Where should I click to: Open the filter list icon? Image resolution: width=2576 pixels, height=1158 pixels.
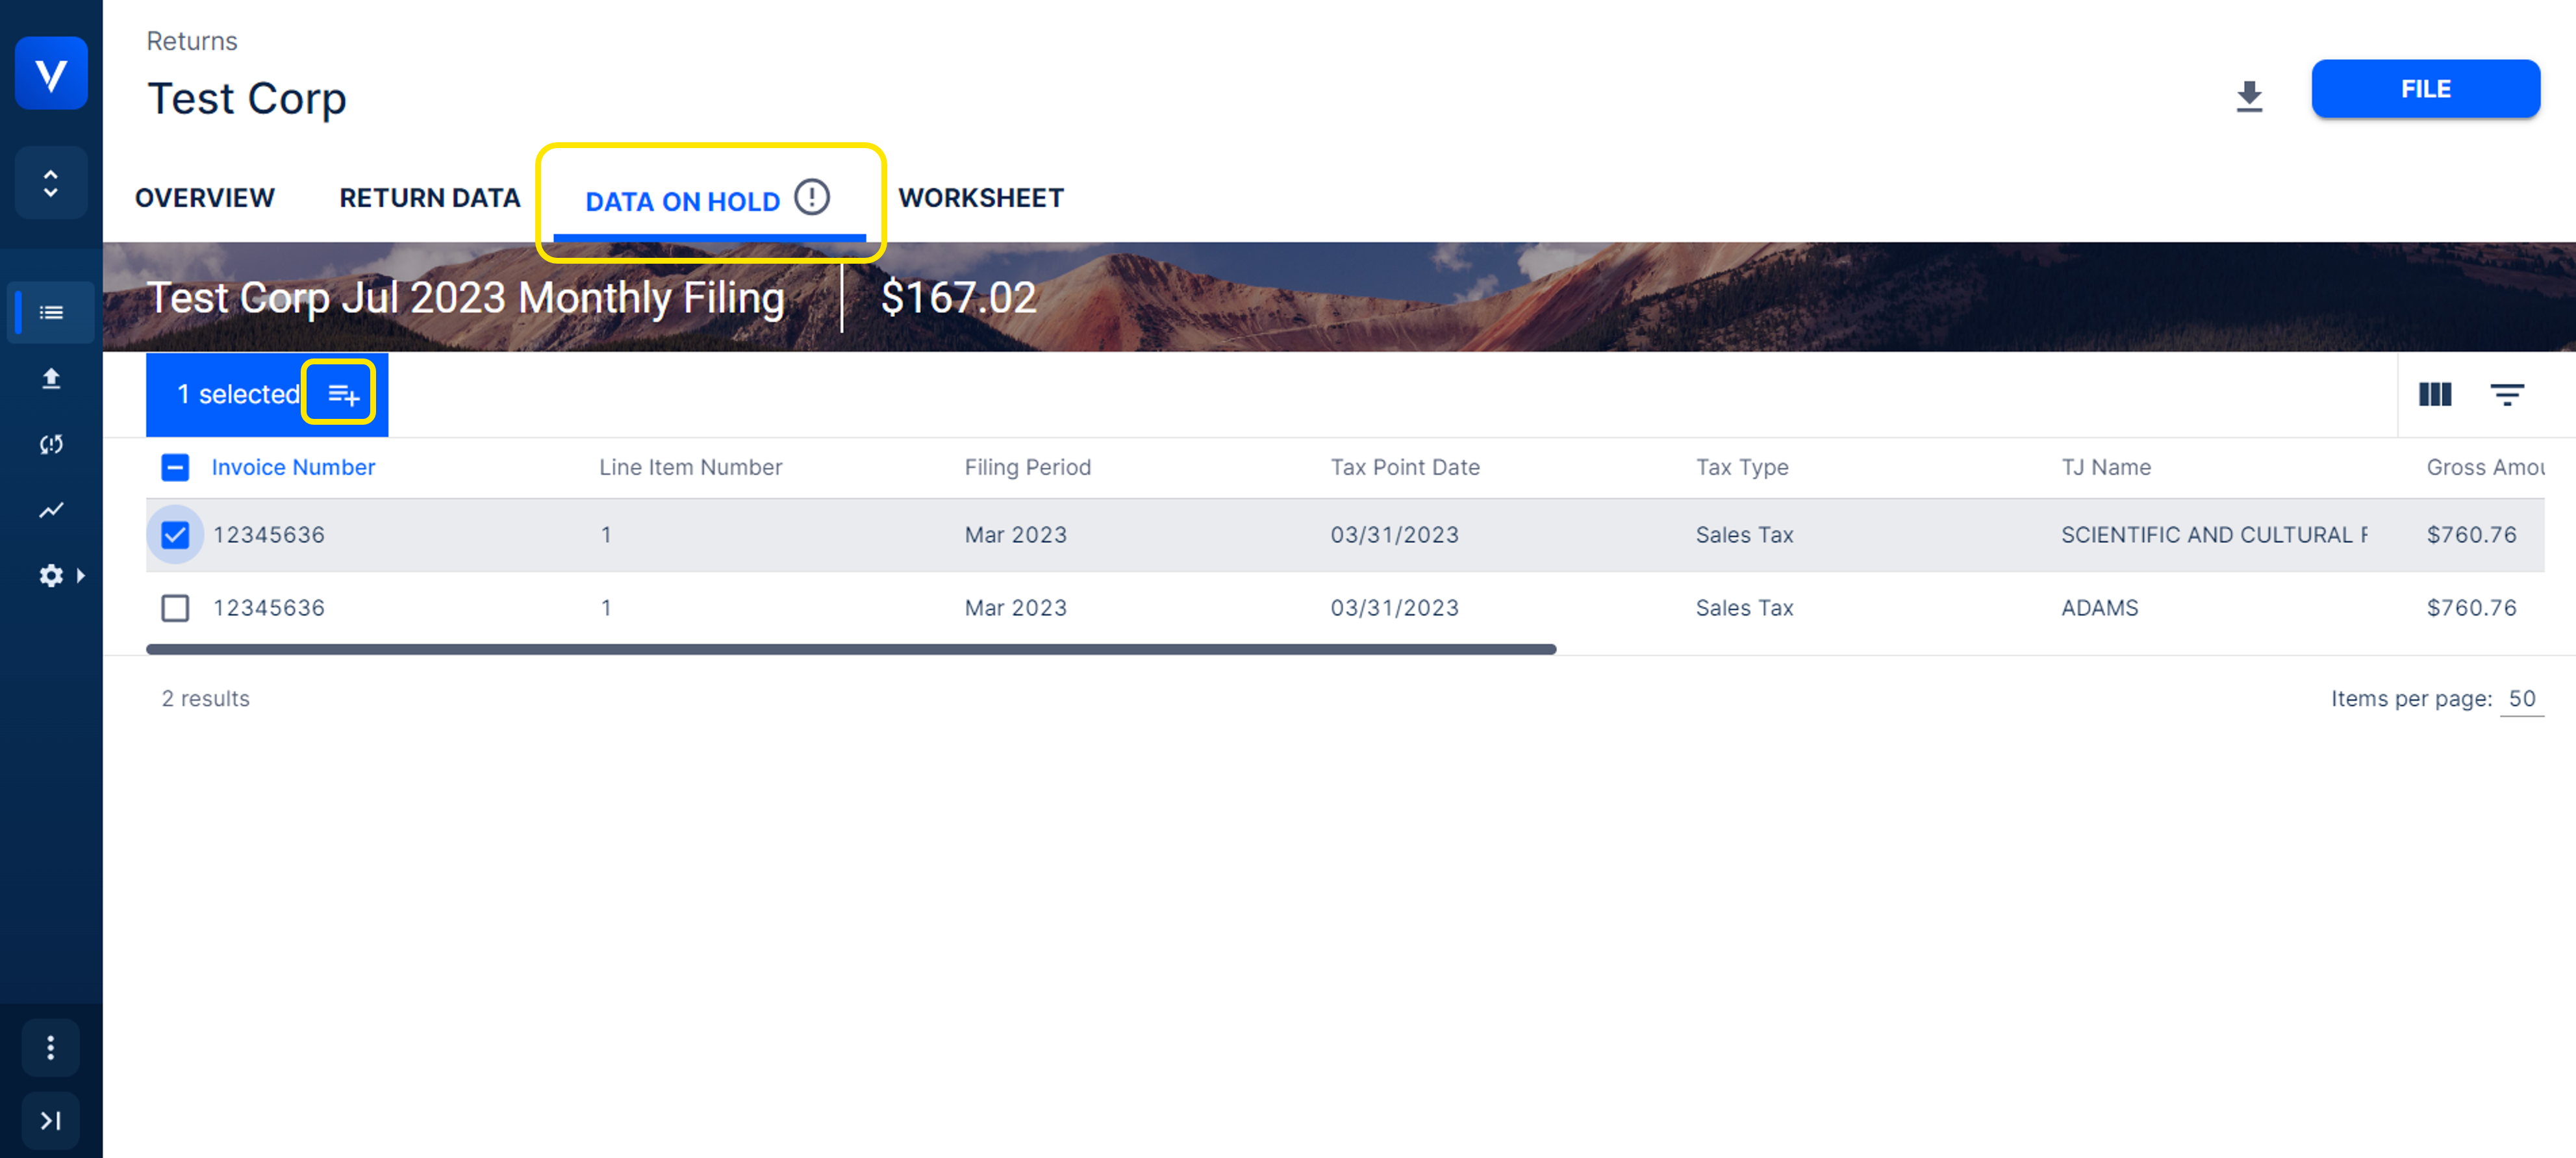(2506, 394)
